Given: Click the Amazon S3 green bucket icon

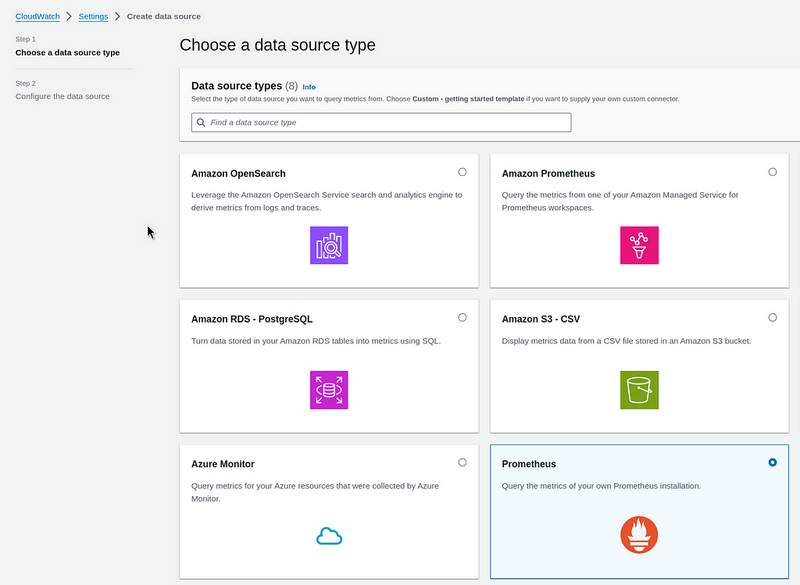Looking at the screenshot, I should (639, 389).
